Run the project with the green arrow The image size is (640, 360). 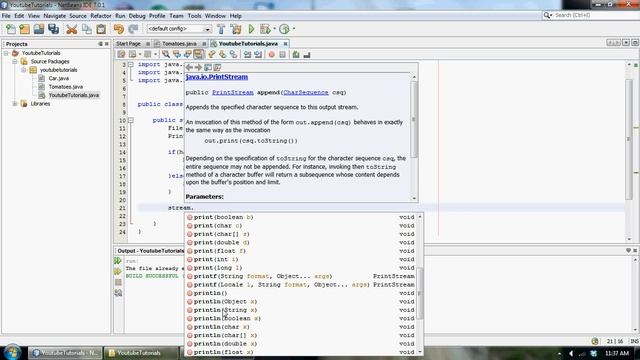(251, 29)
